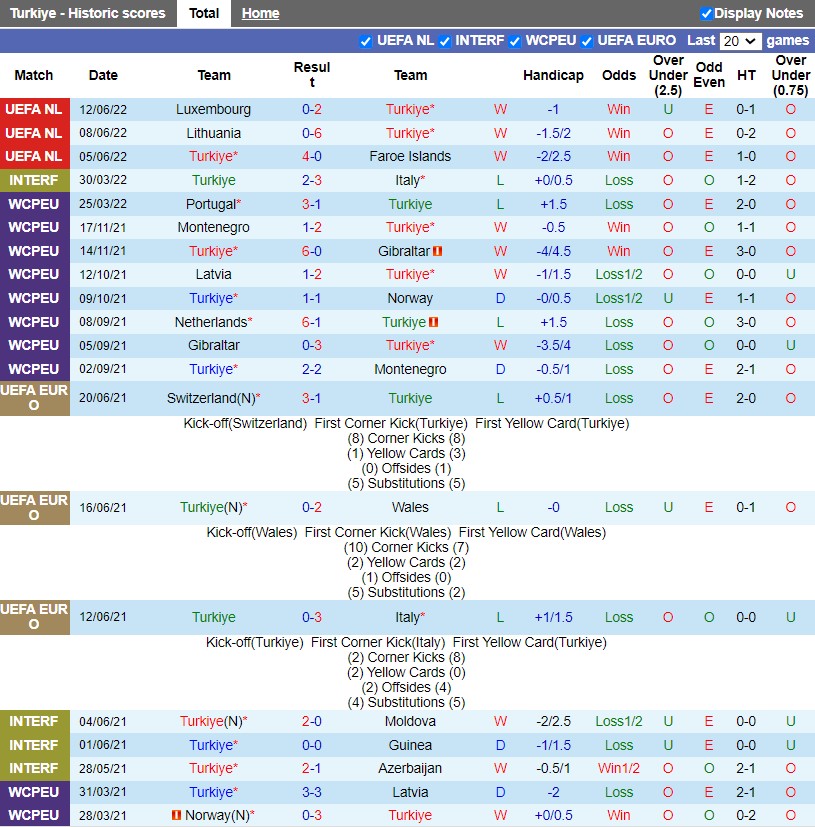The height and width of the screenshot is (827, 815).
Task: Open the 0-2 Luxembourg match score
Action: pos(312,109)
